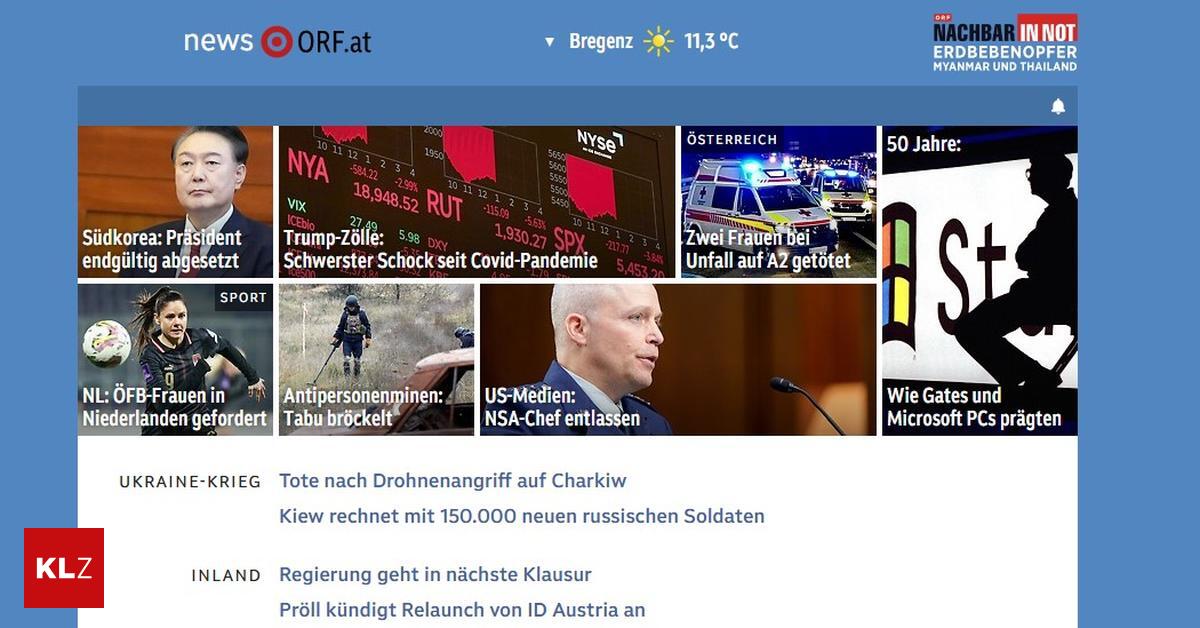This screenshot has height=628, width=1200.
Task: Select the Bregenz weather location
Action: (x=601, y=42)
